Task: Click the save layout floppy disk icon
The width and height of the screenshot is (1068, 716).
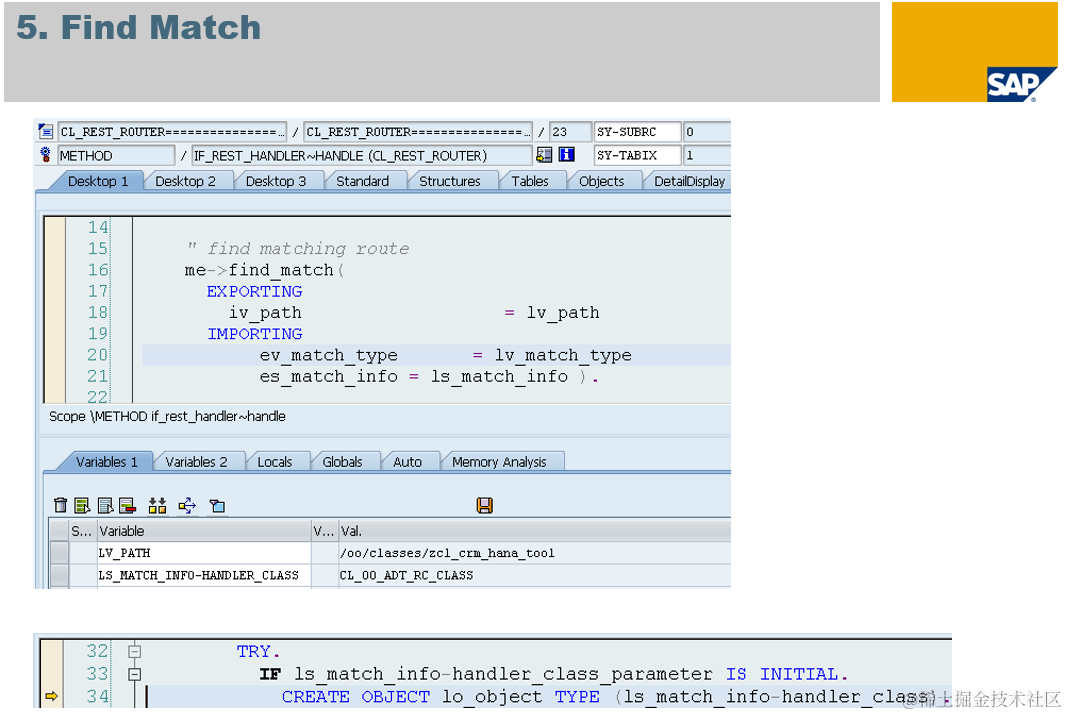Action: coord(484,505)
